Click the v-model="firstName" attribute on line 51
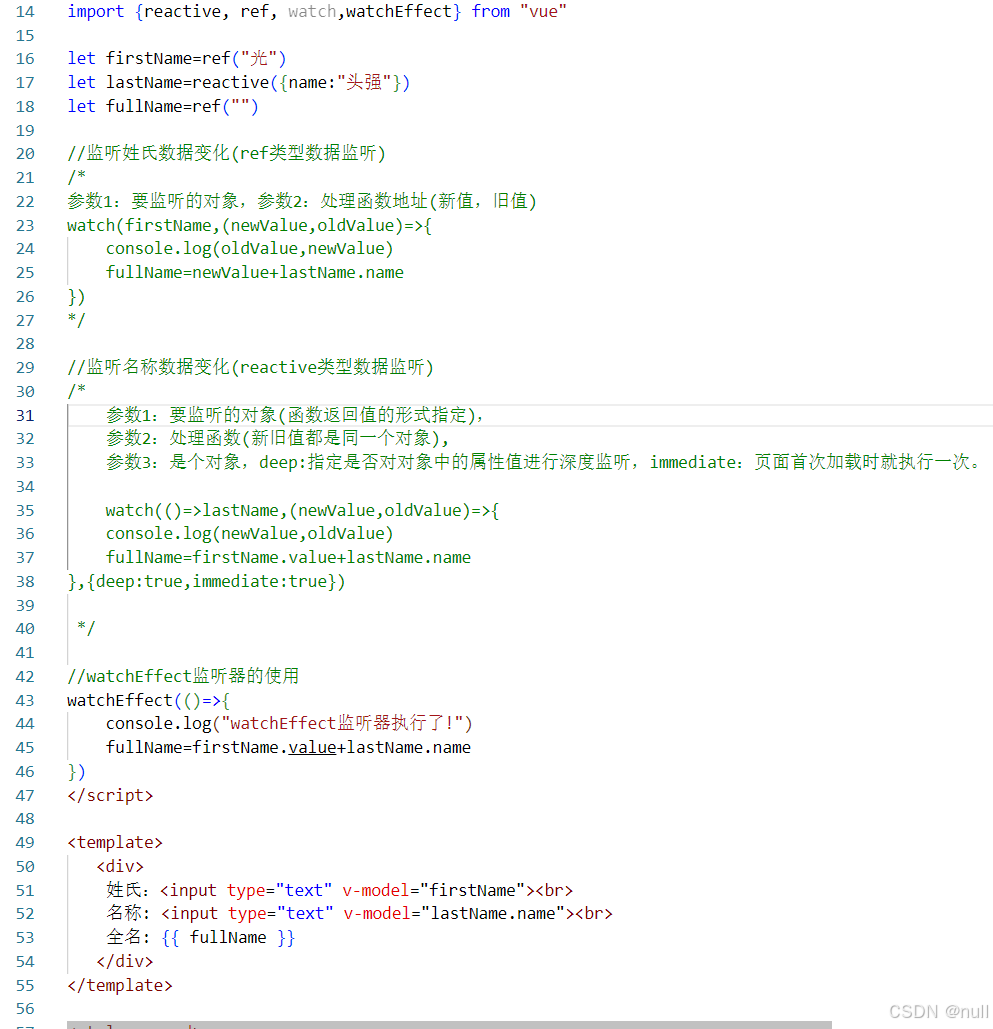This screenshot has width=993, height=1029. (x=432, y=890)
